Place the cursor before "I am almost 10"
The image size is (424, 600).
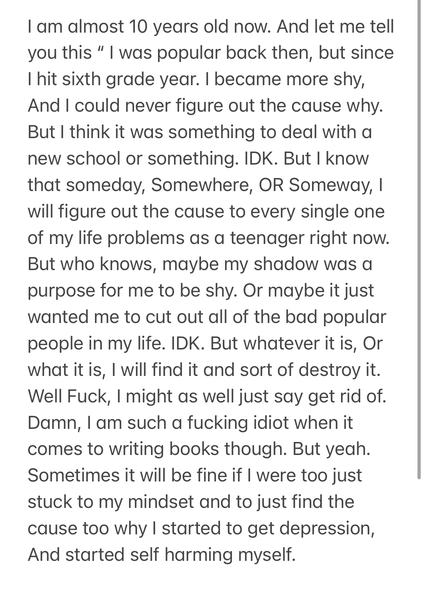click(x=28, y=27)
